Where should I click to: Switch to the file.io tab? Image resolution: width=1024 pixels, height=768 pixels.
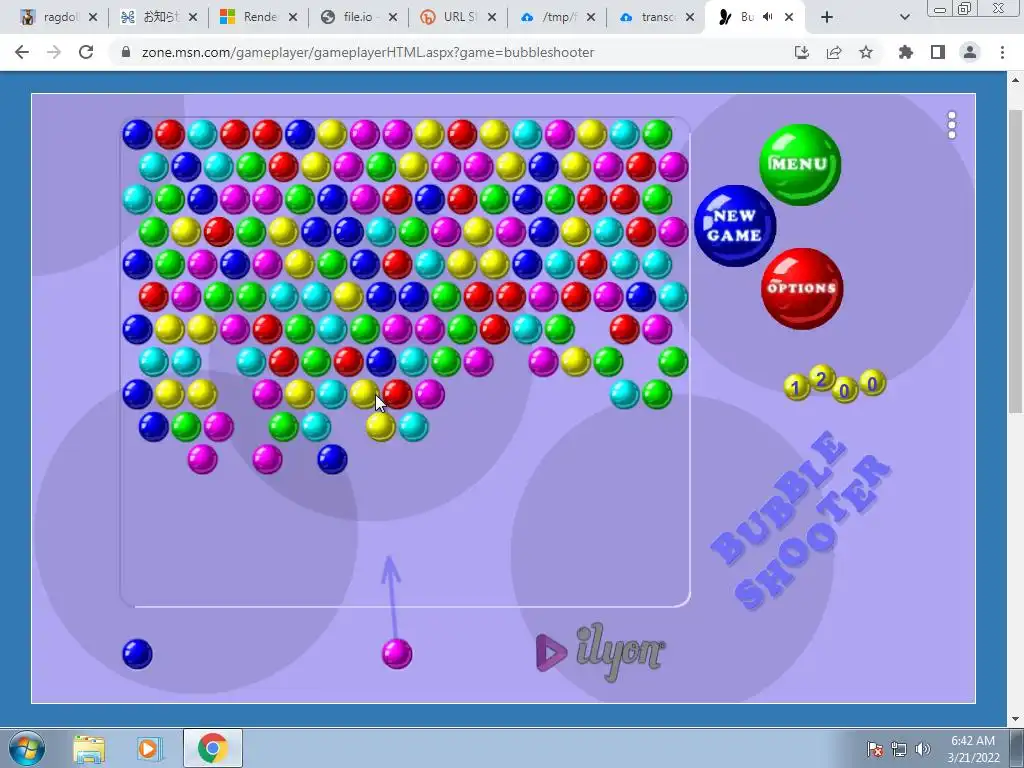point(359,17)
